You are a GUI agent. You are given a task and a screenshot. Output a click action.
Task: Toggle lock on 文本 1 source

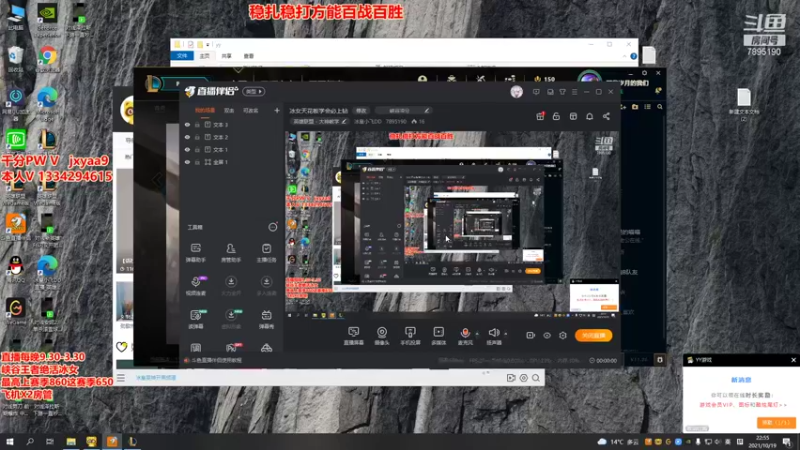click(197, 149)
